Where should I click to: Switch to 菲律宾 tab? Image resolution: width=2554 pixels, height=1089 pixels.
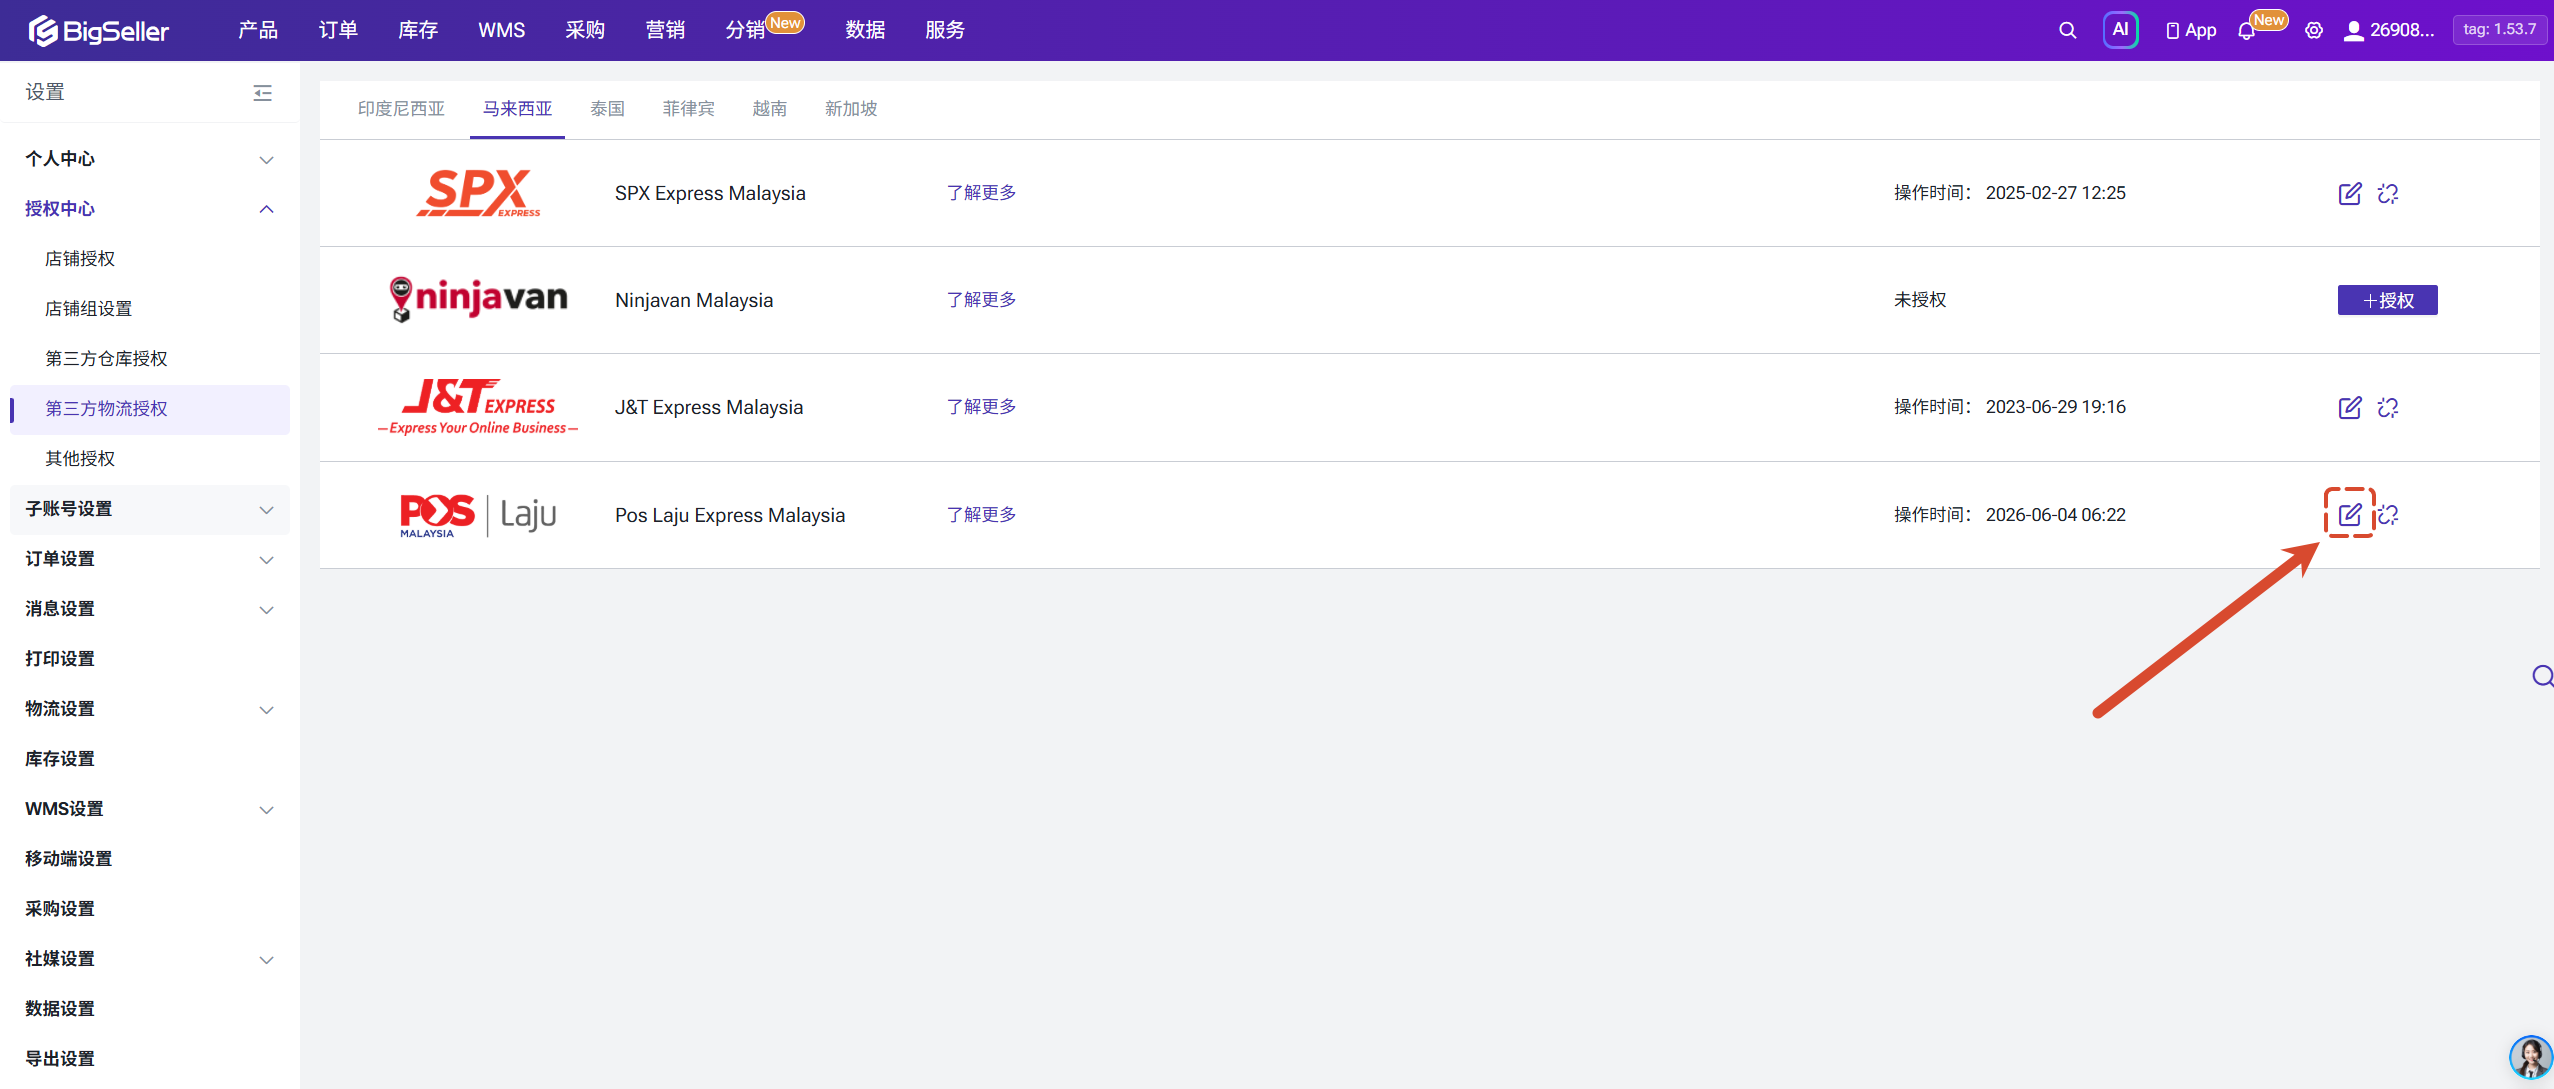[x=688, y=108]
